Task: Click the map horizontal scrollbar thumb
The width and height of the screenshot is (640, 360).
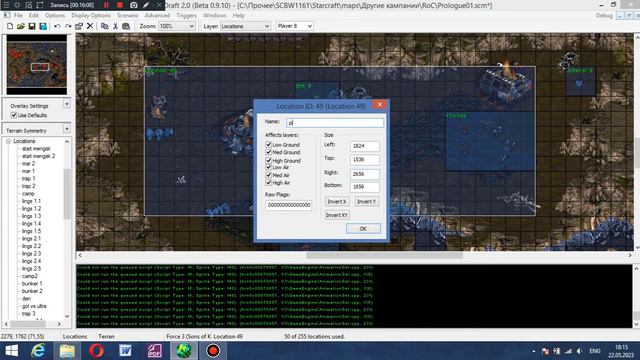Action: tap(384, 255)
